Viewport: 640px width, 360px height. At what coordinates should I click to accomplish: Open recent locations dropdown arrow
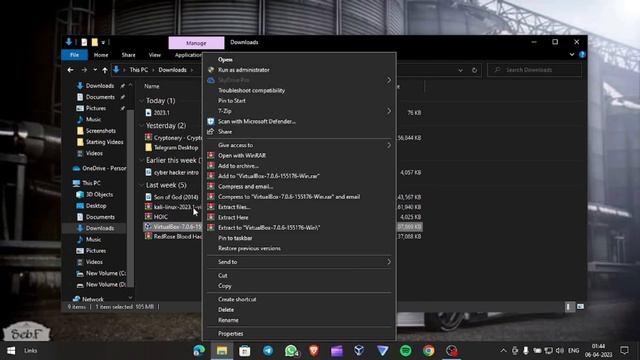coord(95,70)
